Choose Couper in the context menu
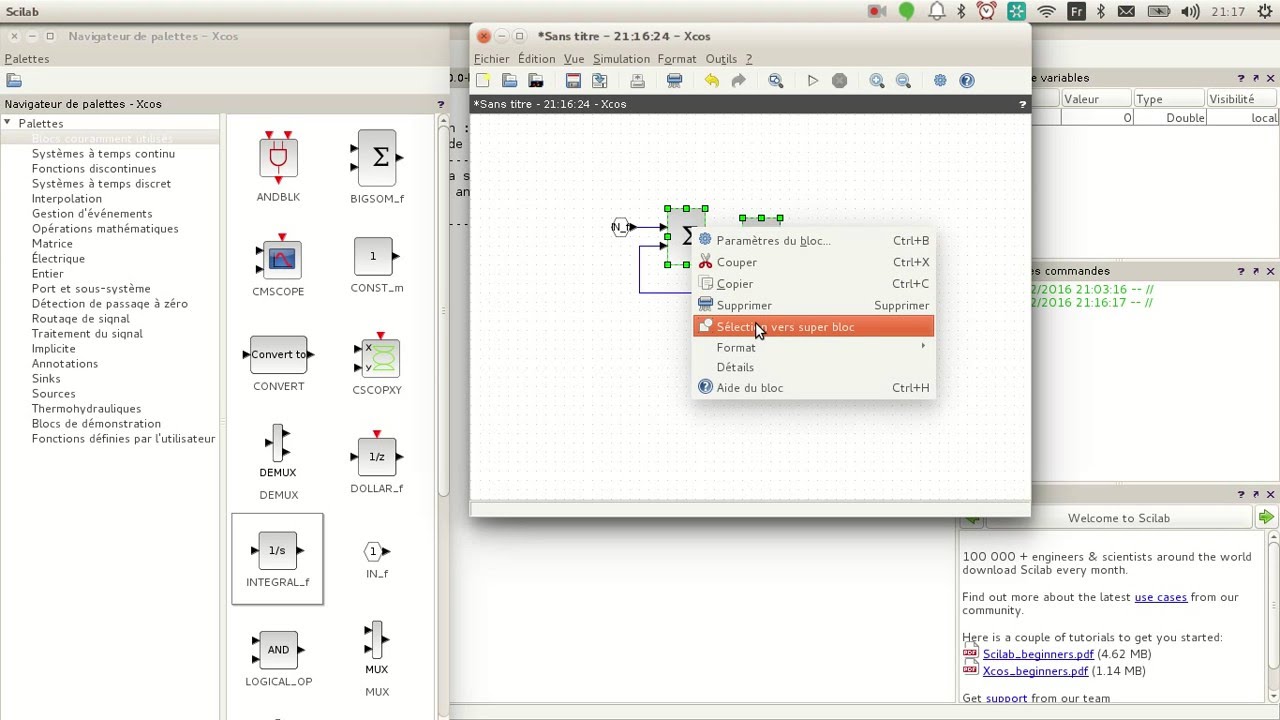Image resolution: width=1280 pixels, height=720 pixels. (813, 262)
